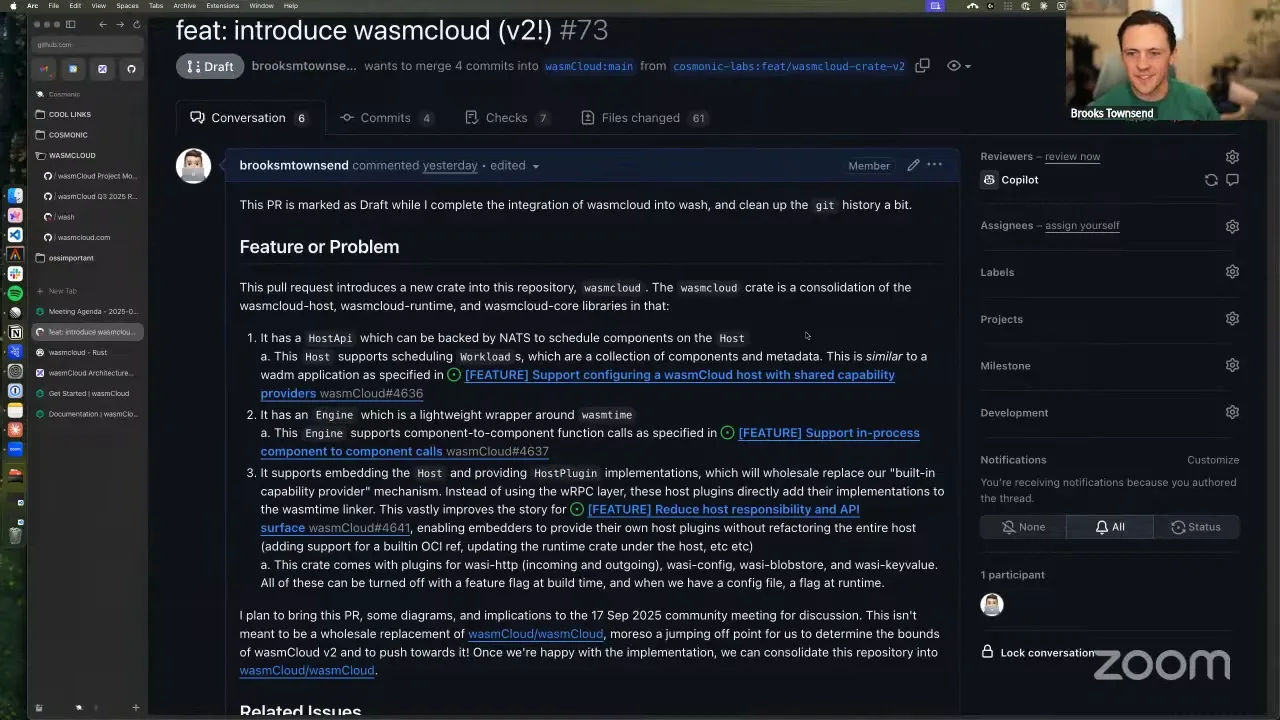The height and width of the screenshot is (720, 1280).
Task: Click the Customize notifications link
Action: tap(1213, 460)
